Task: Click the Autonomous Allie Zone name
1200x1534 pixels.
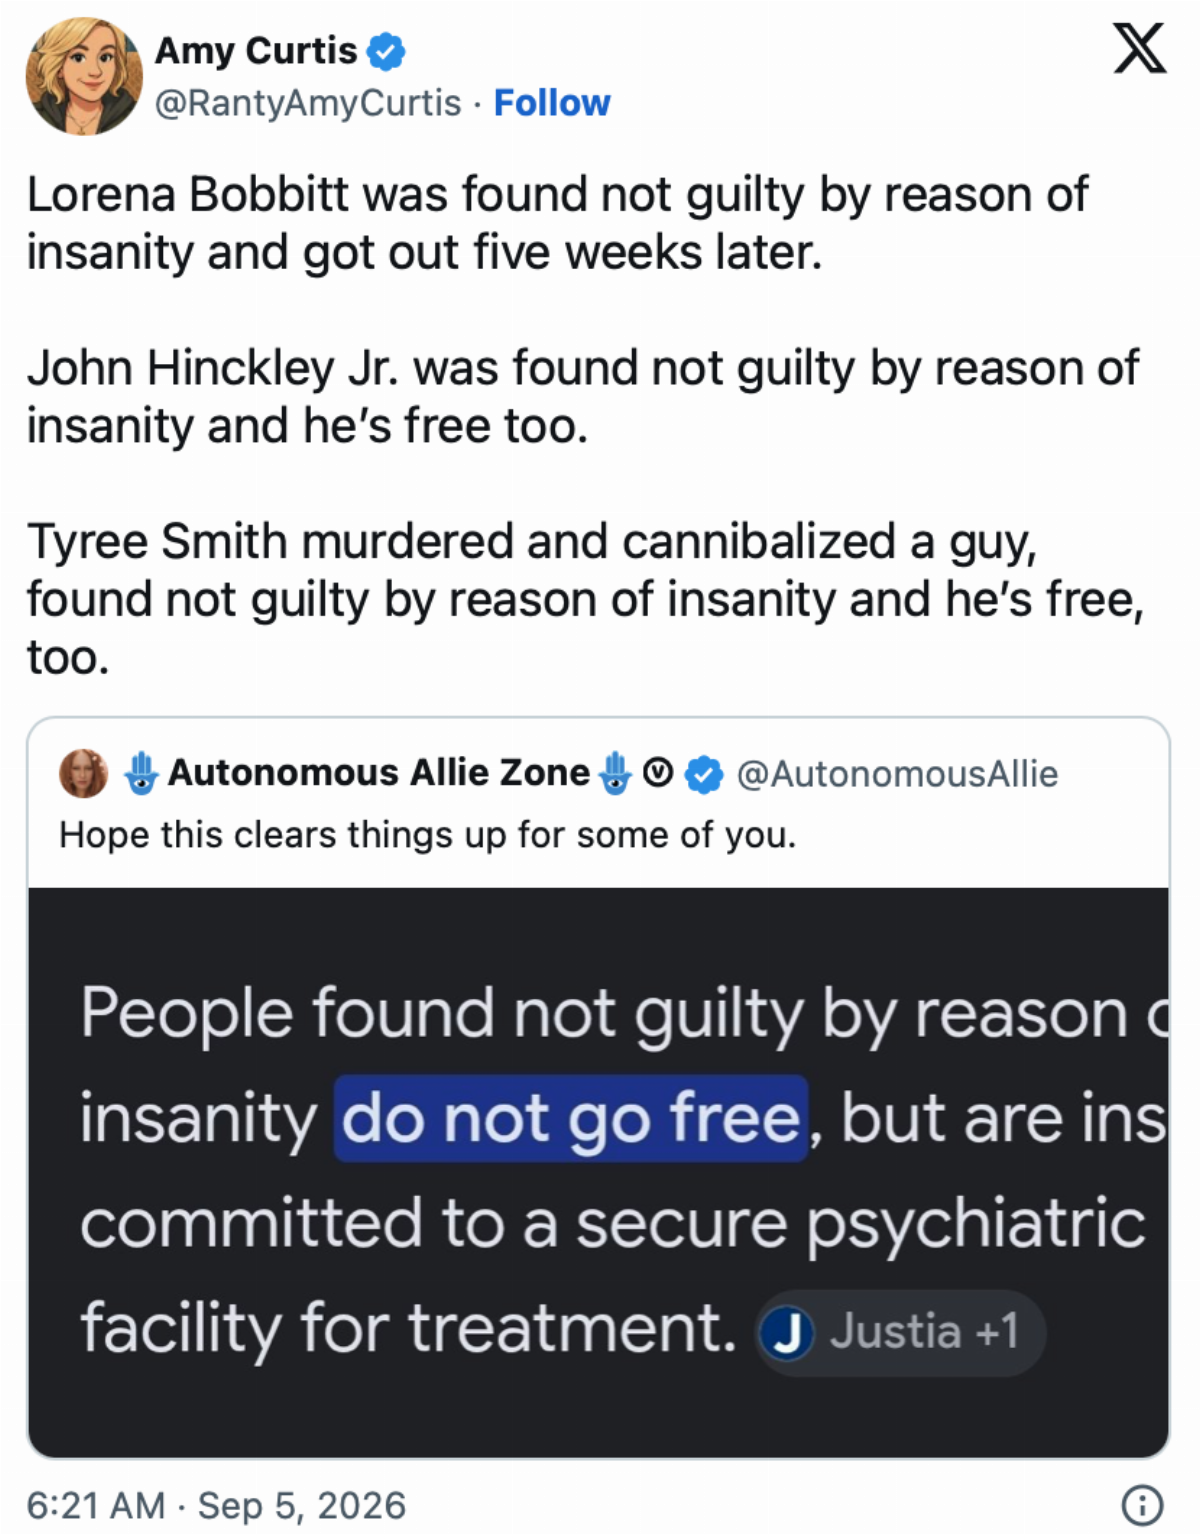Action: click(x=379, y=773)
